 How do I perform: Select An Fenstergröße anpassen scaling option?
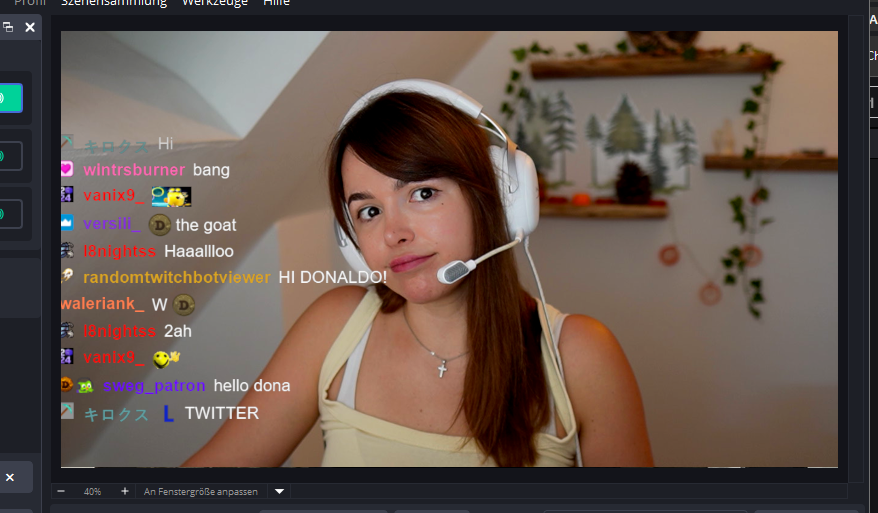click(200, 492)
